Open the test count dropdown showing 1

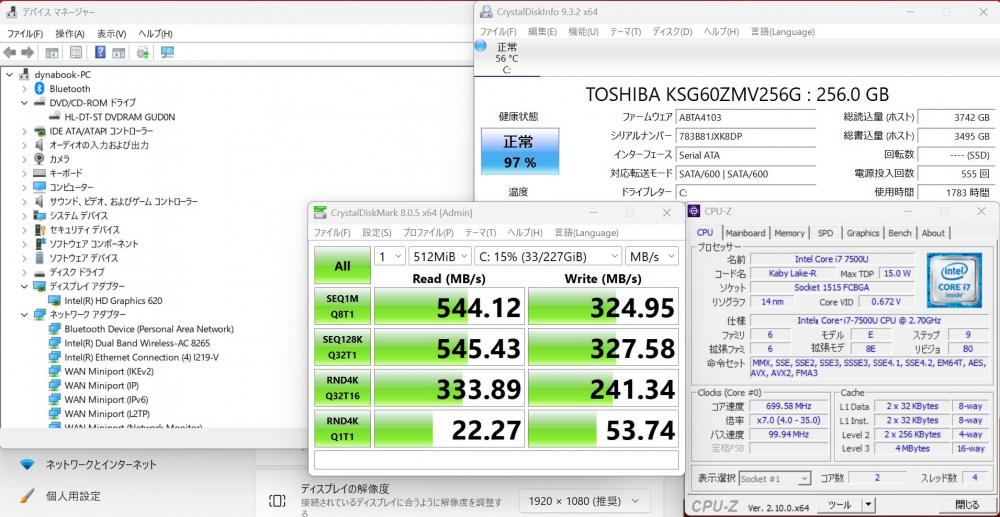coord(389,256)
